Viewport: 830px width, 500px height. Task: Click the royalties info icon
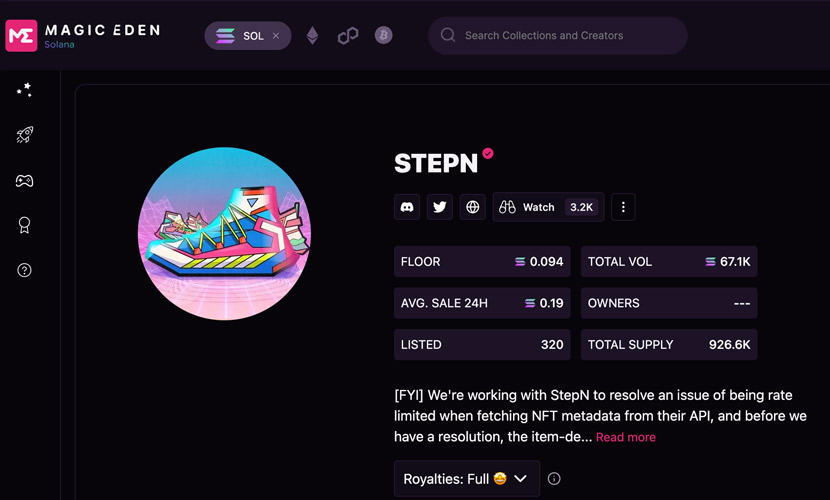(554, 479)
